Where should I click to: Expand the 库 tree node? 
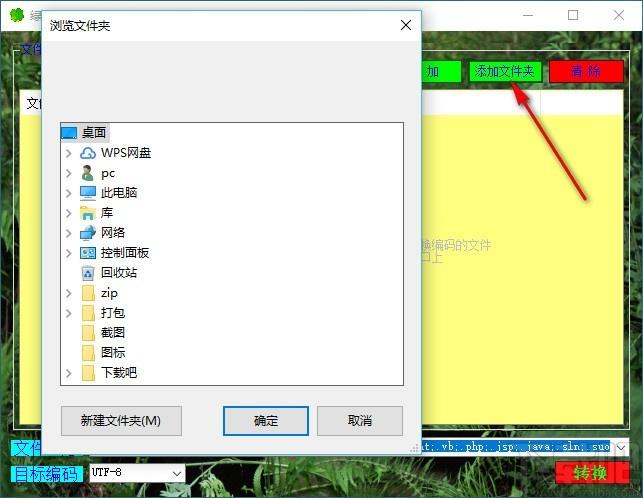point(69,213)
